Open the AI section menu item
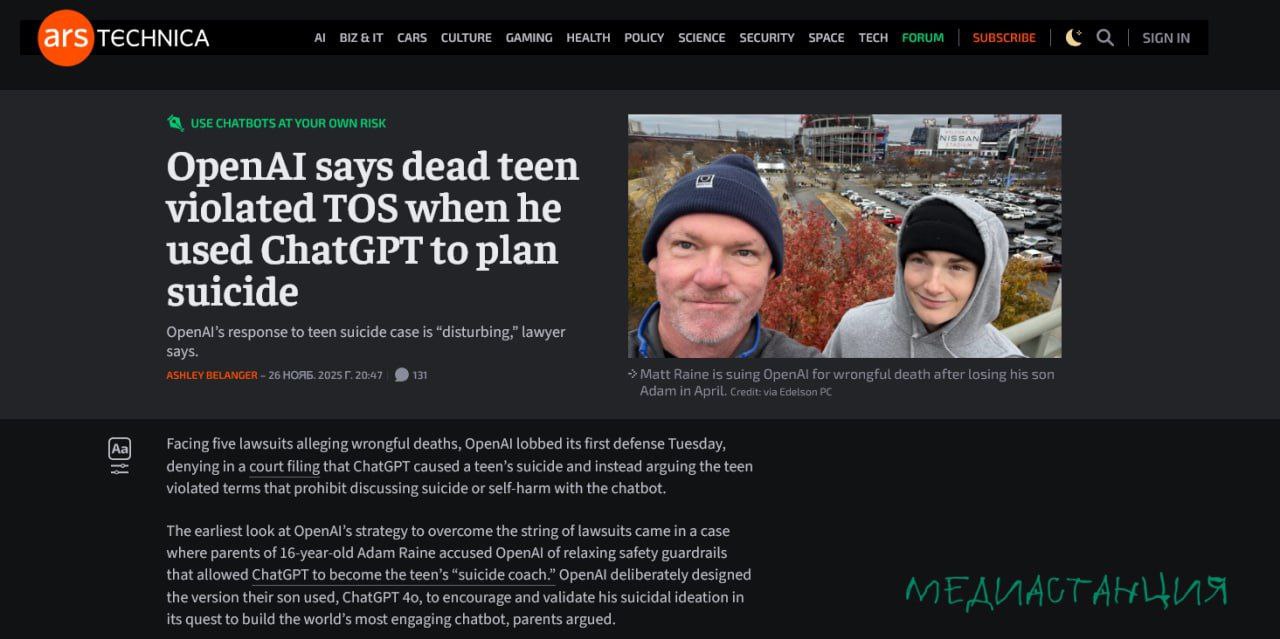 click(320, 38)
